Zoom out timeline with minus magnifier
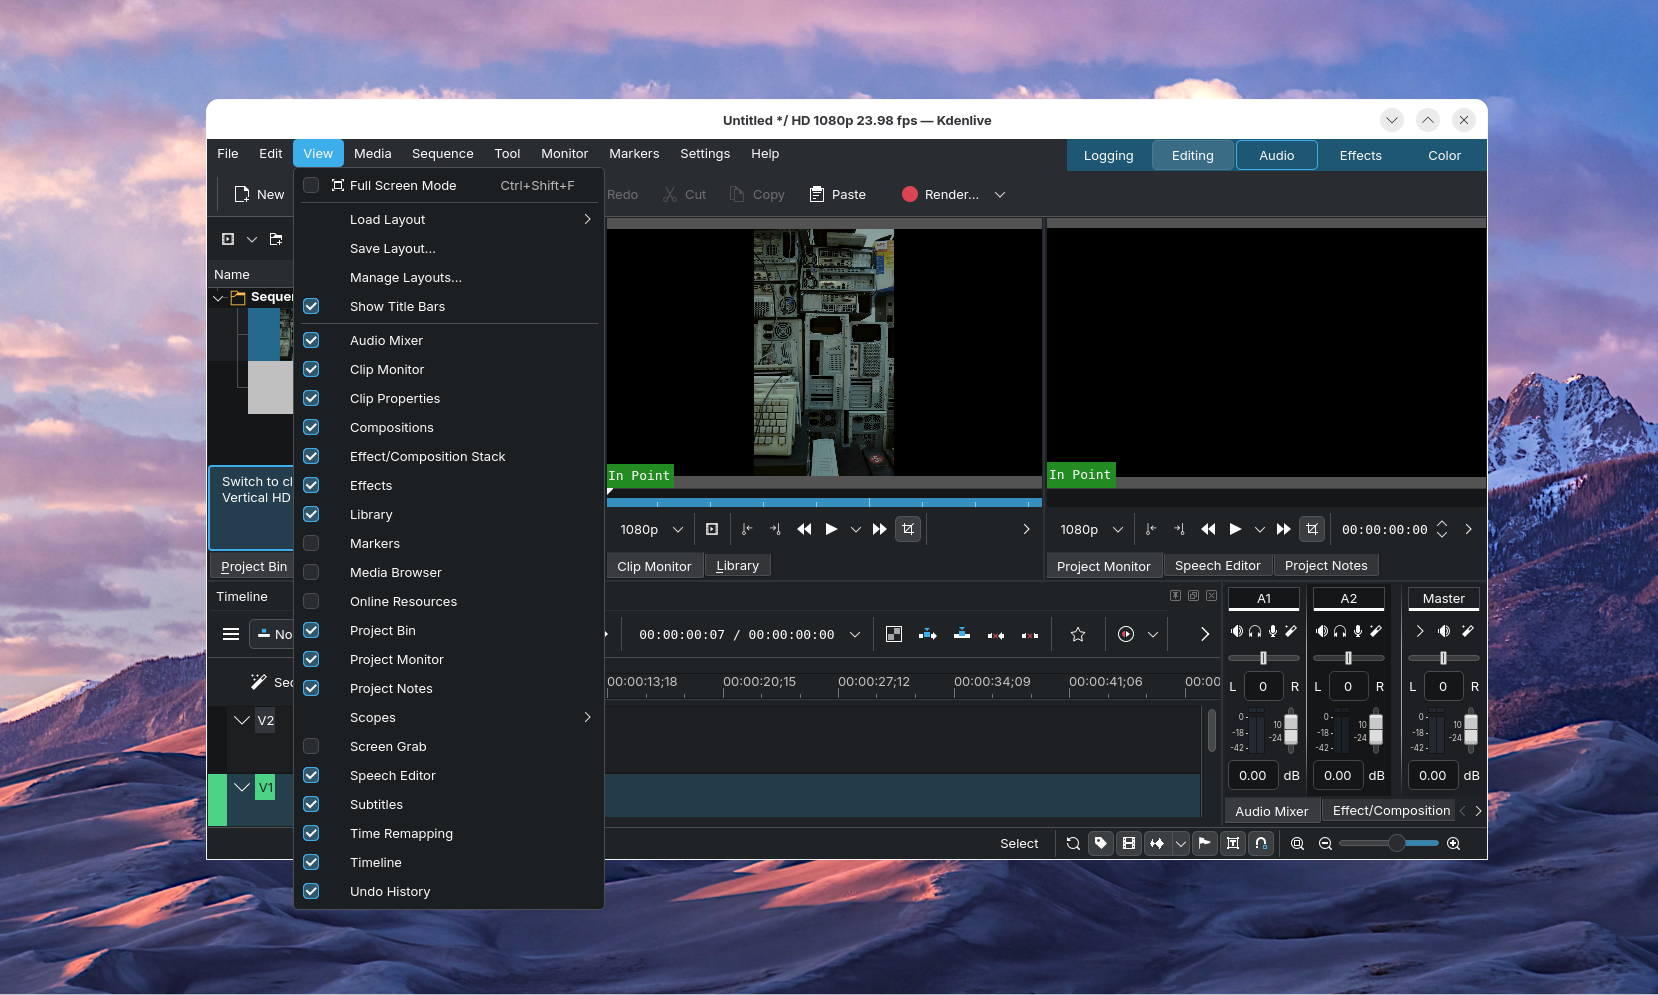 click(x=1326, y=843)
